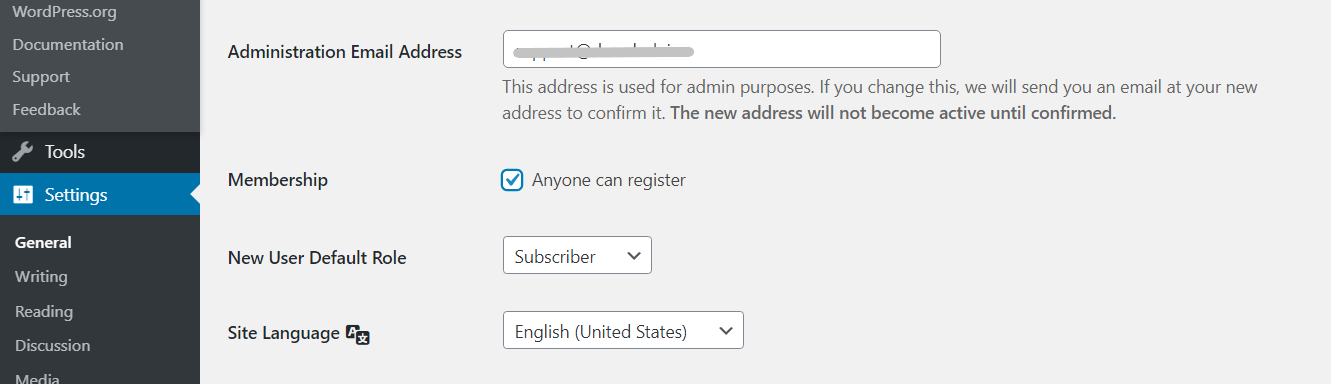Click the Administration Email Address field
The width and height of the screenshot is (1331, 384).
coord(721,49)
